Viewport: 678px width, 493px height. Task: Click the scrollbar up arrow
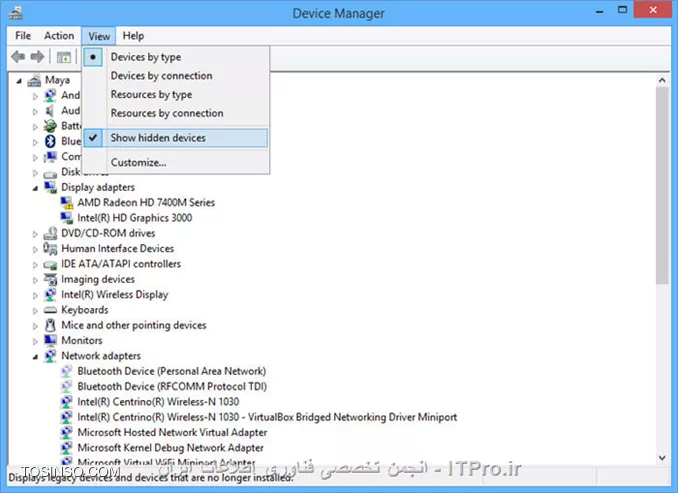click(662, 80)
